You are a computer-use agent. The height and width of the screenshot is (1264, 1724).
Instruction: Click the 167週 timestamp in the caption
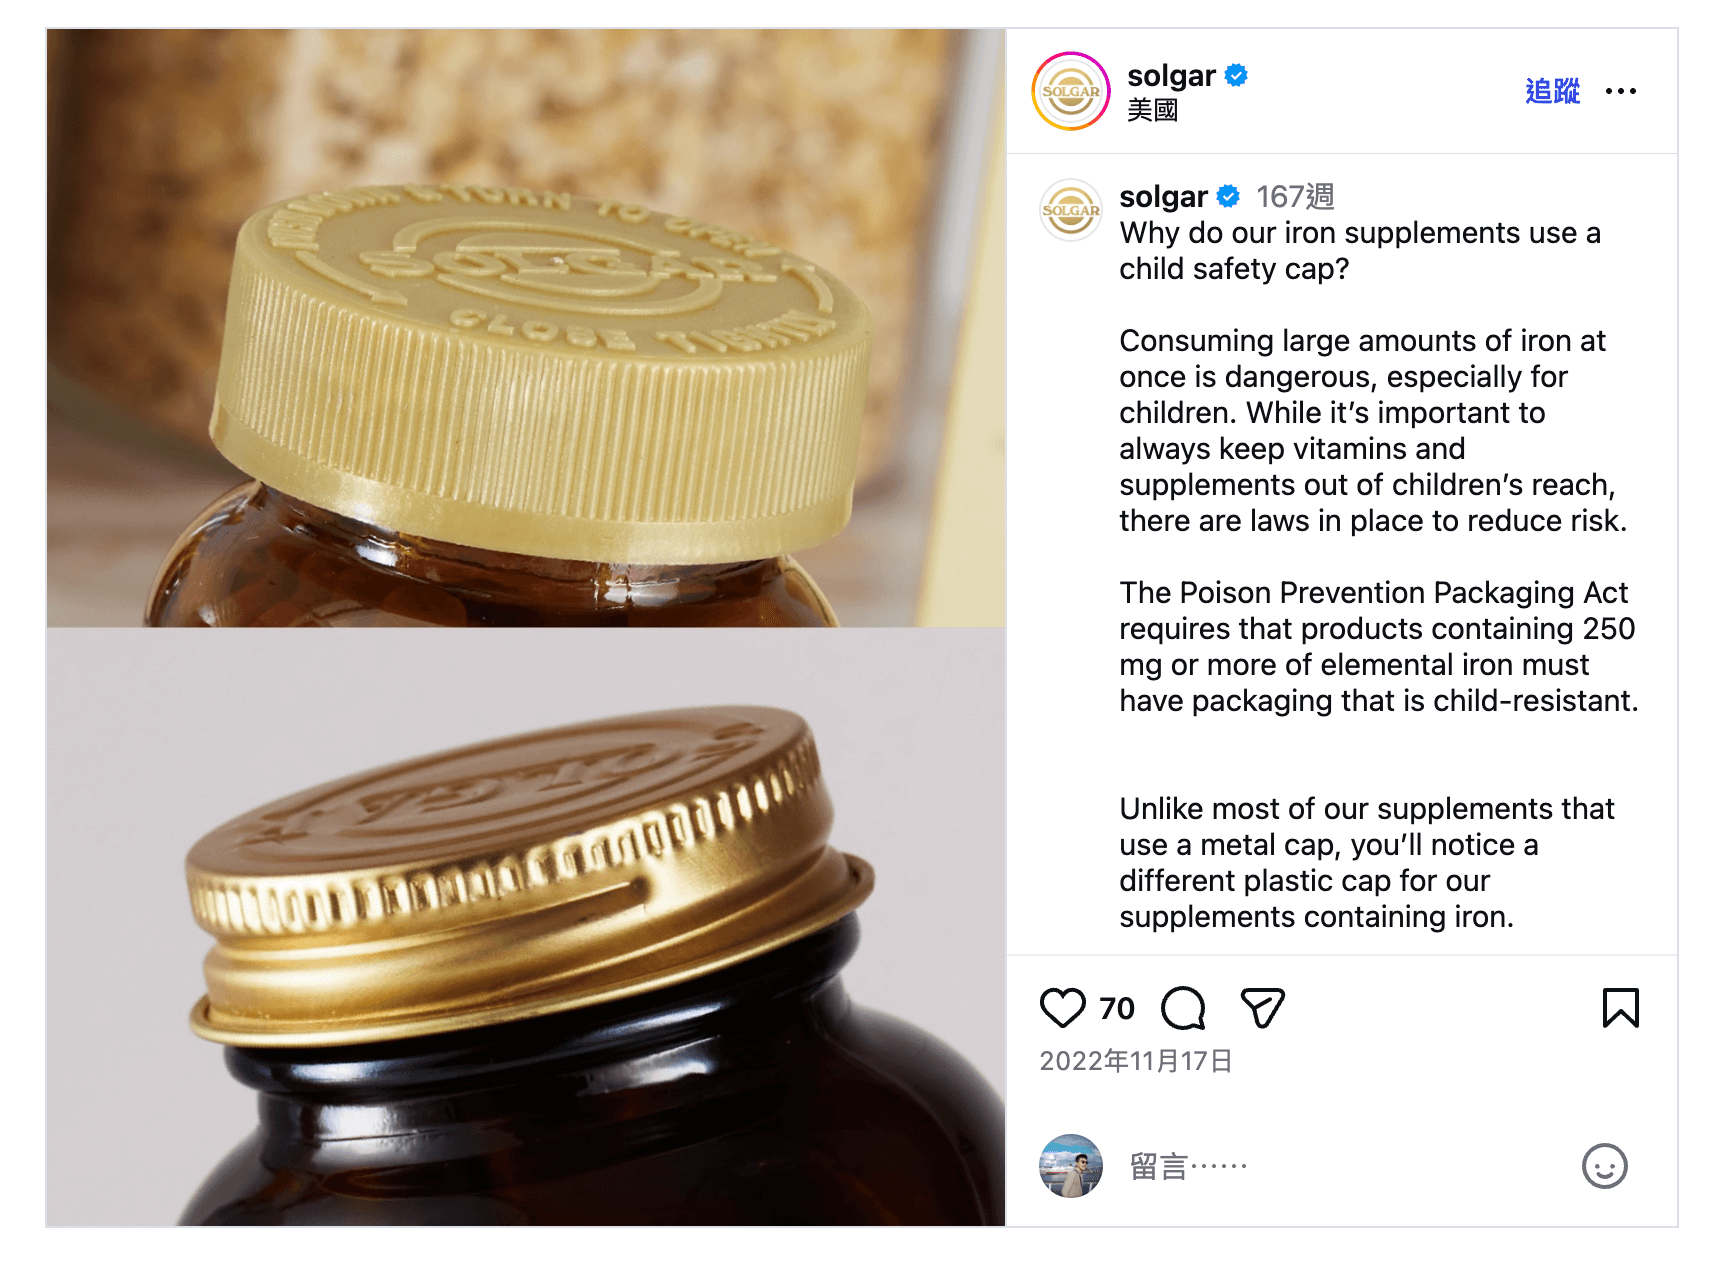pyautogui.click(x=1295, y=196)
